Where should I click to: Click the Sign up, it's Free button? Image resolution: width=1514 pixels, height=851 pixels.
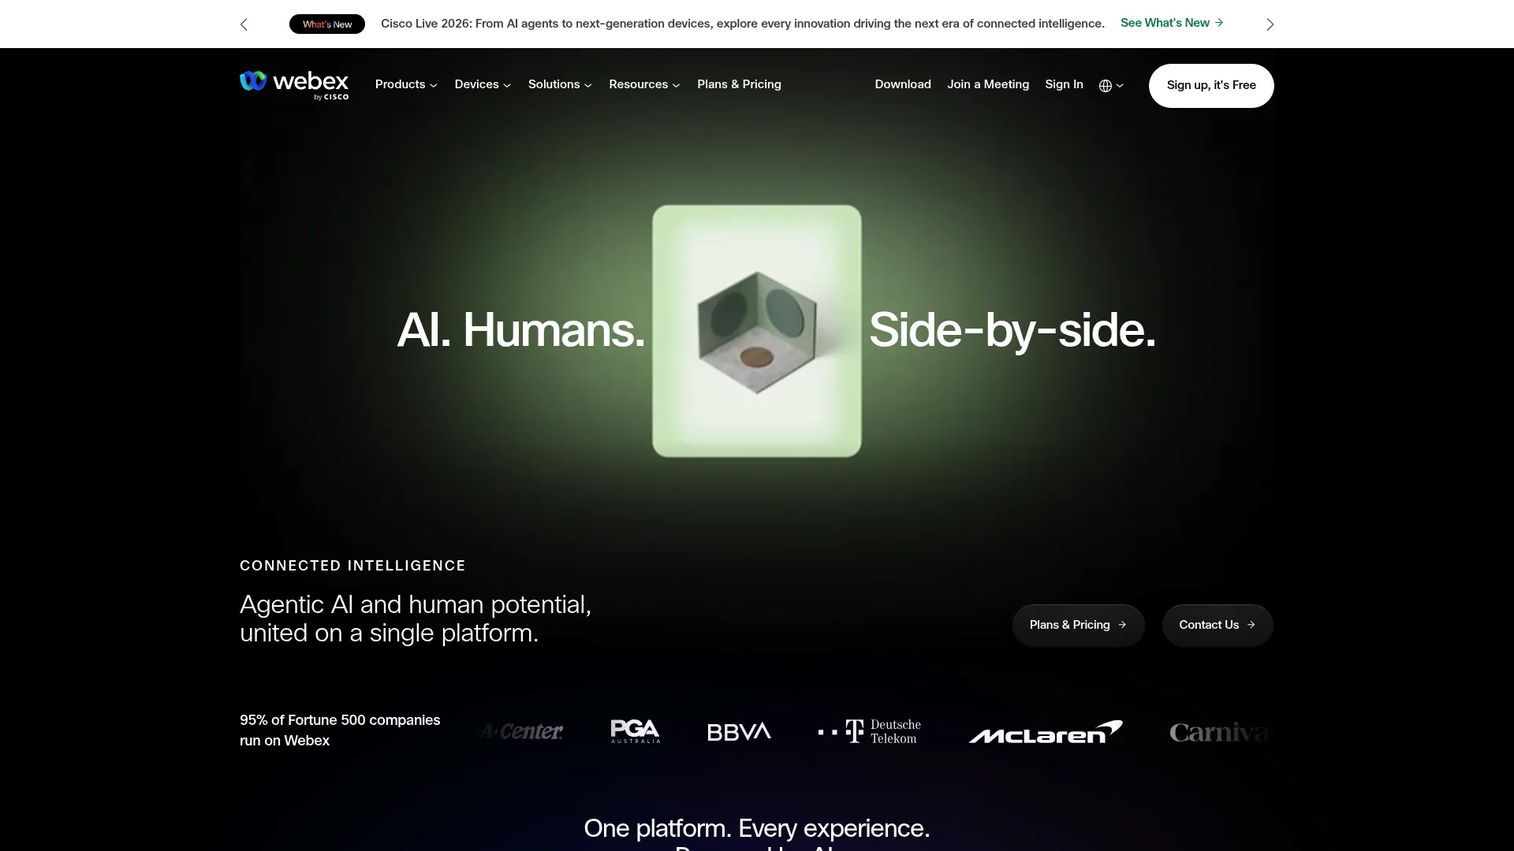(1211, 86)
